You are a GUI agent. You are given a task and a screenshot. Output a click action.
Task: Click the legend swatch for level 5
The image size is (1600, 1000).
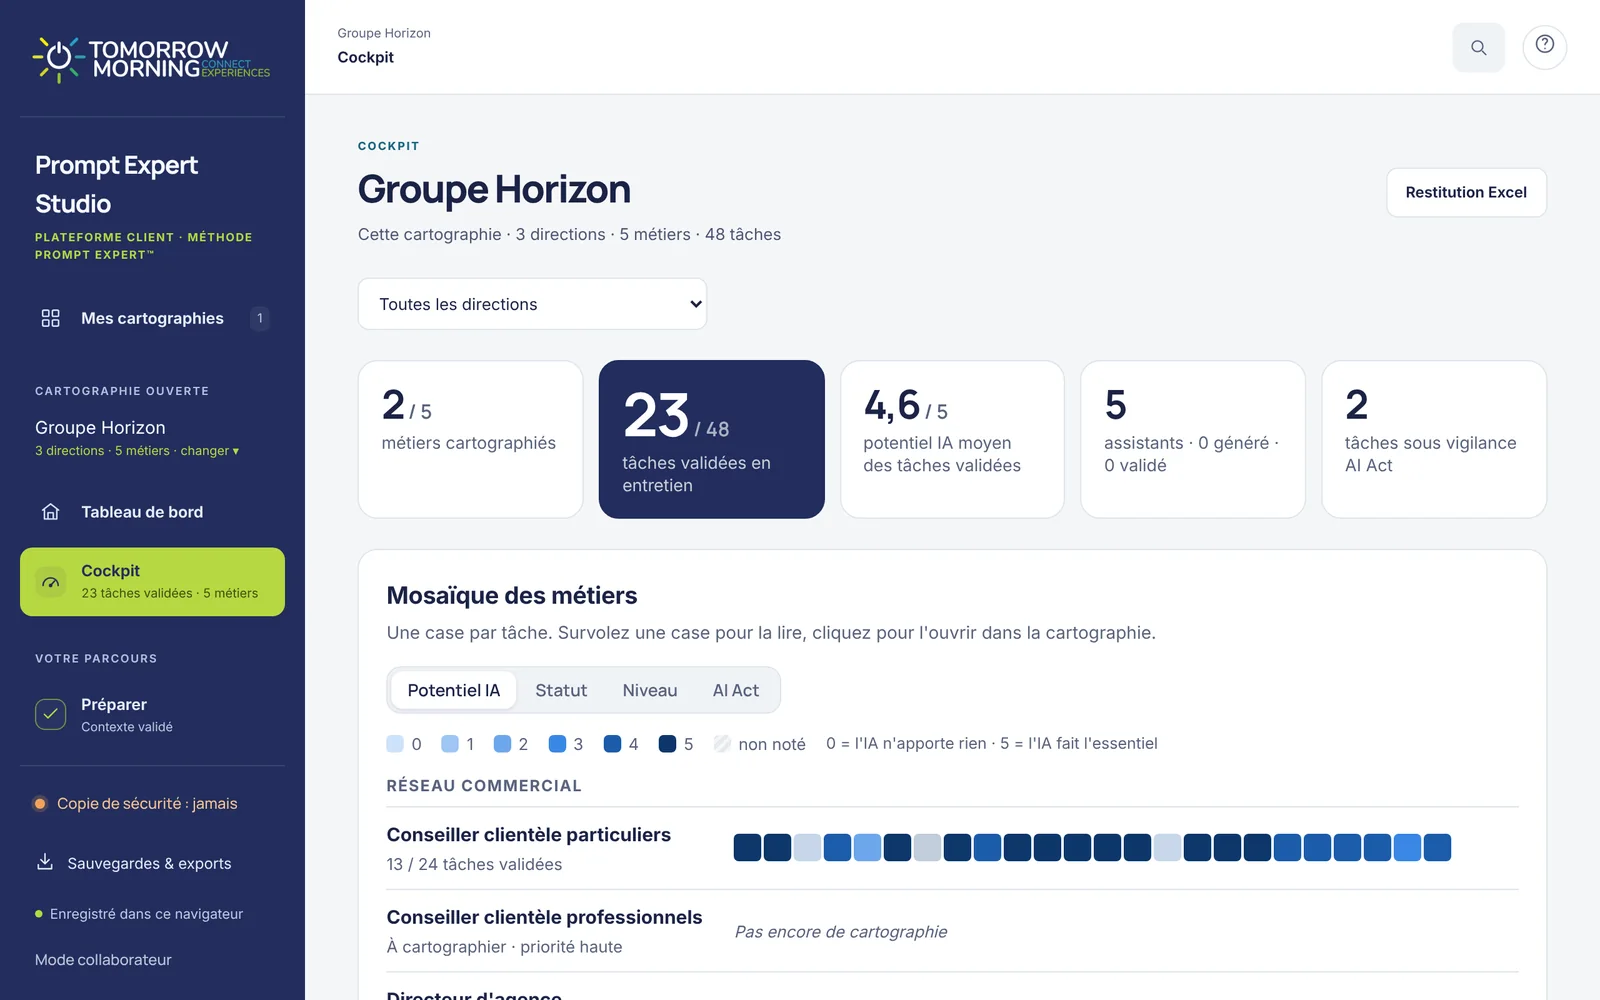(x=667, y=744)
